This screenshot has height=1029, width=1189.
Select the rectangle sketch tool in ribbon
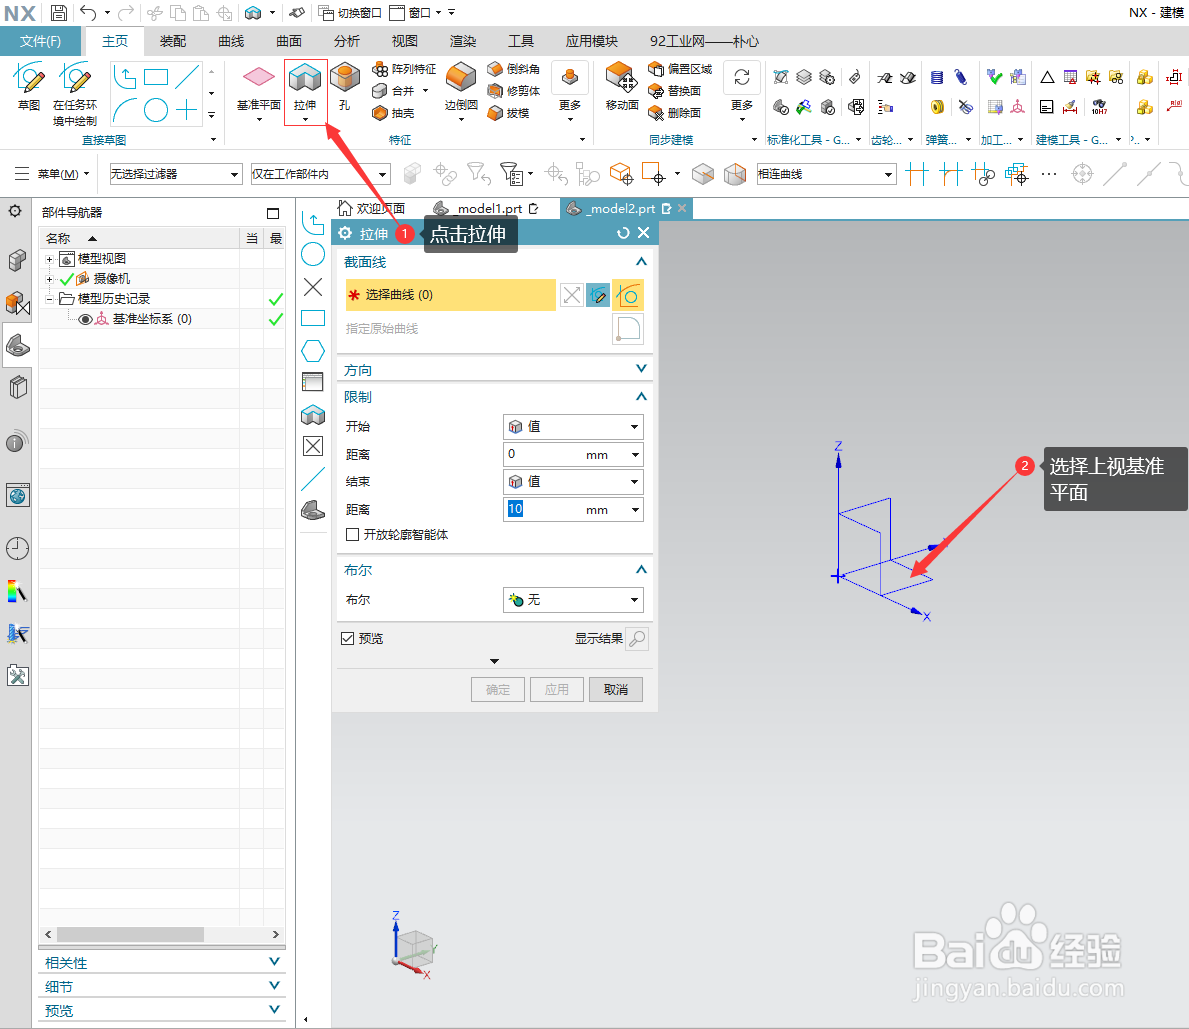coord(155,77)
